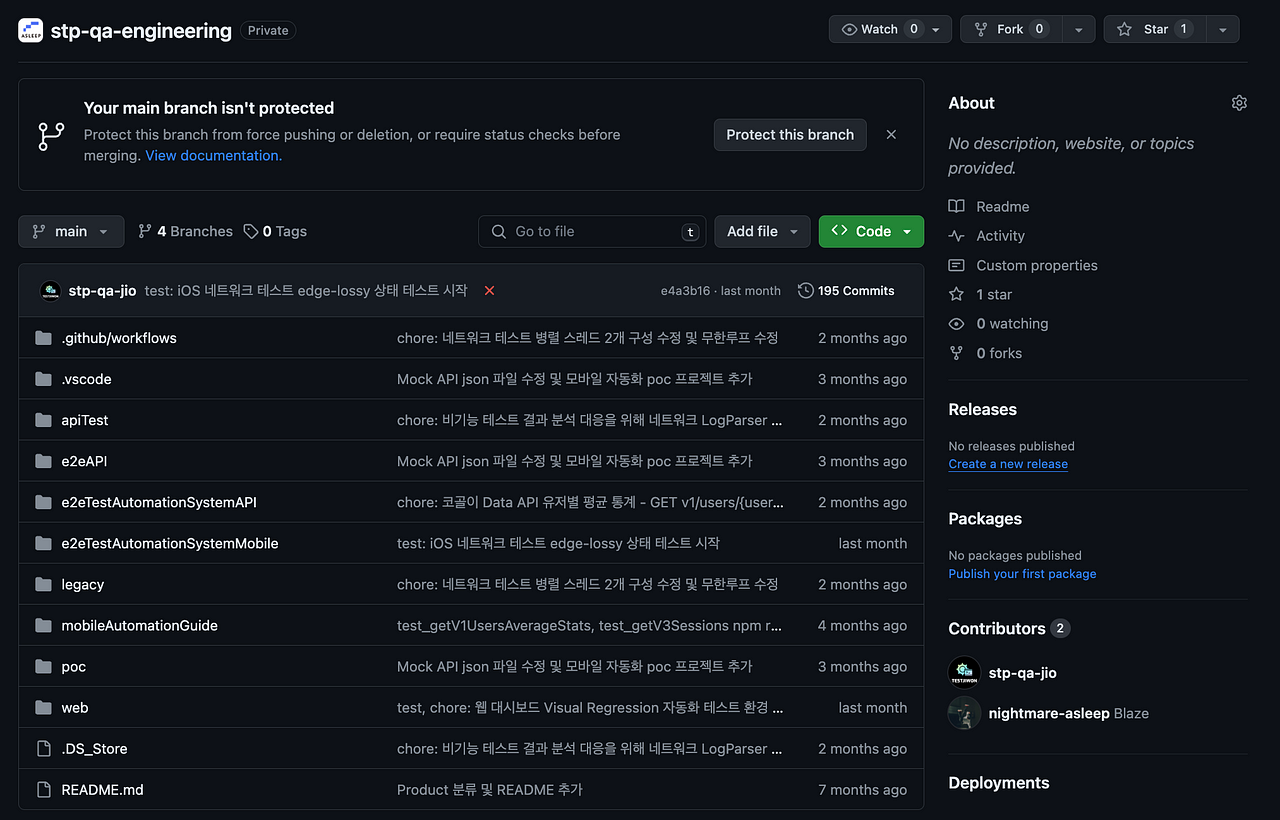Open the green Code dropdown
The width and height of the screenshot is (1280, 820).
click(871, 231)
